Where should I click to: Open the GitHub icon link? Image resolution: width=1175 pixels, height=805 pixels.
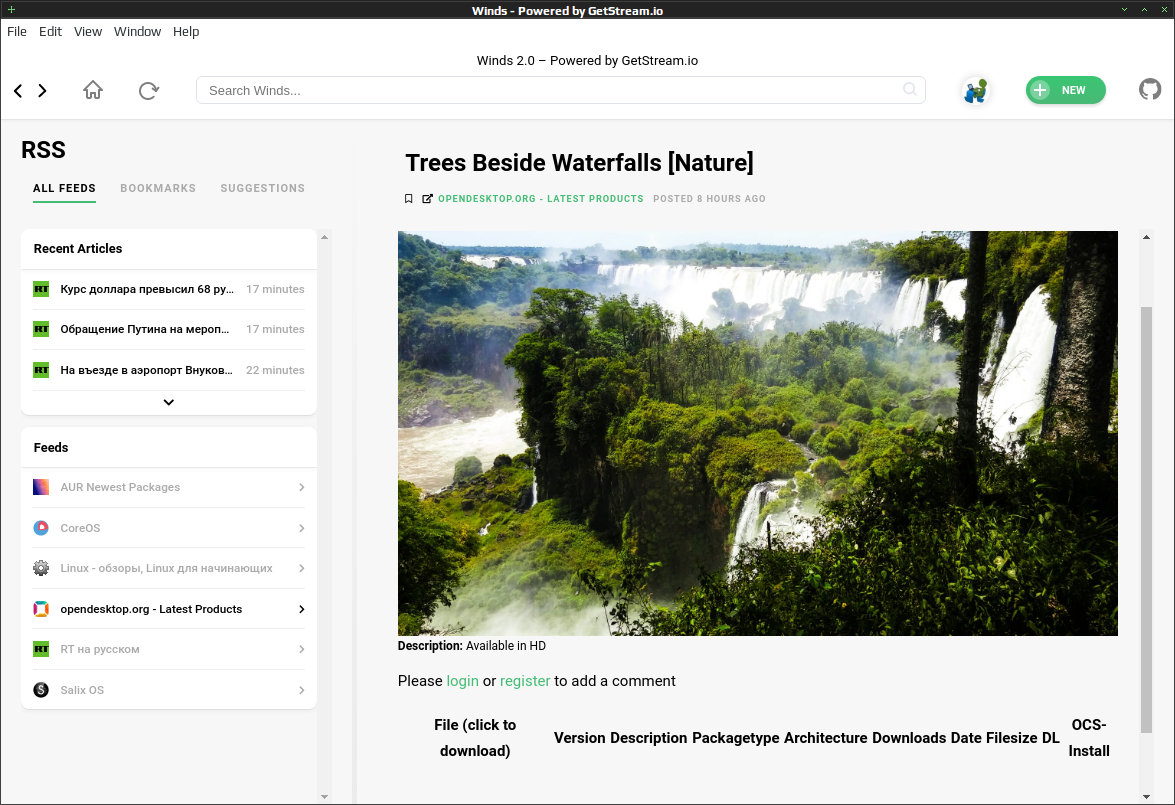pyautogui.click(x=1150, y=90)
